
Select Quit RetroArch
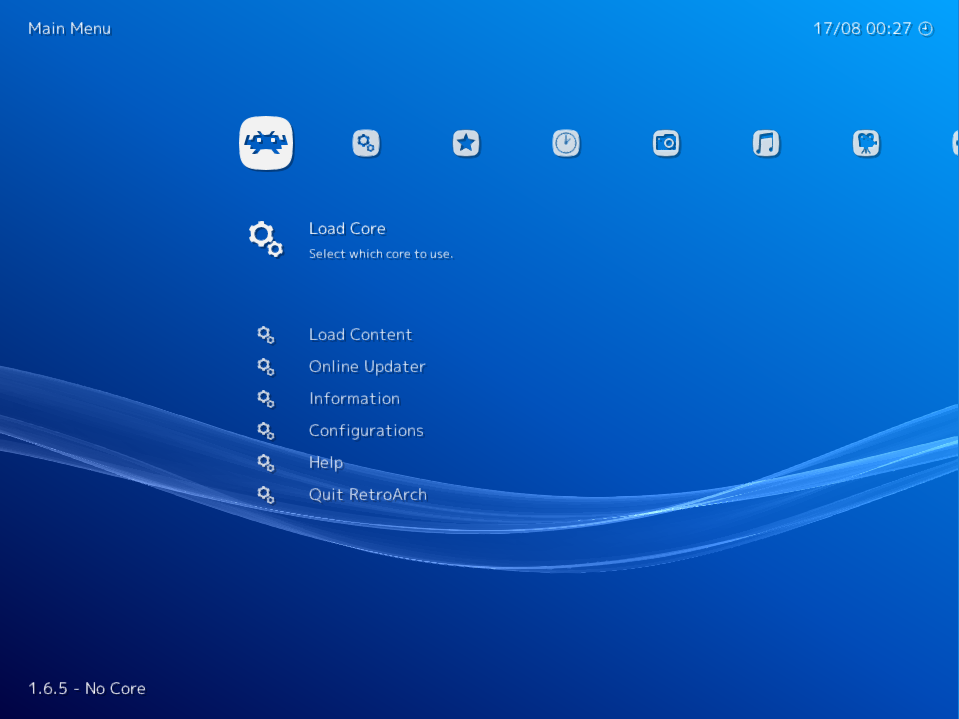[x=367, y=494]
